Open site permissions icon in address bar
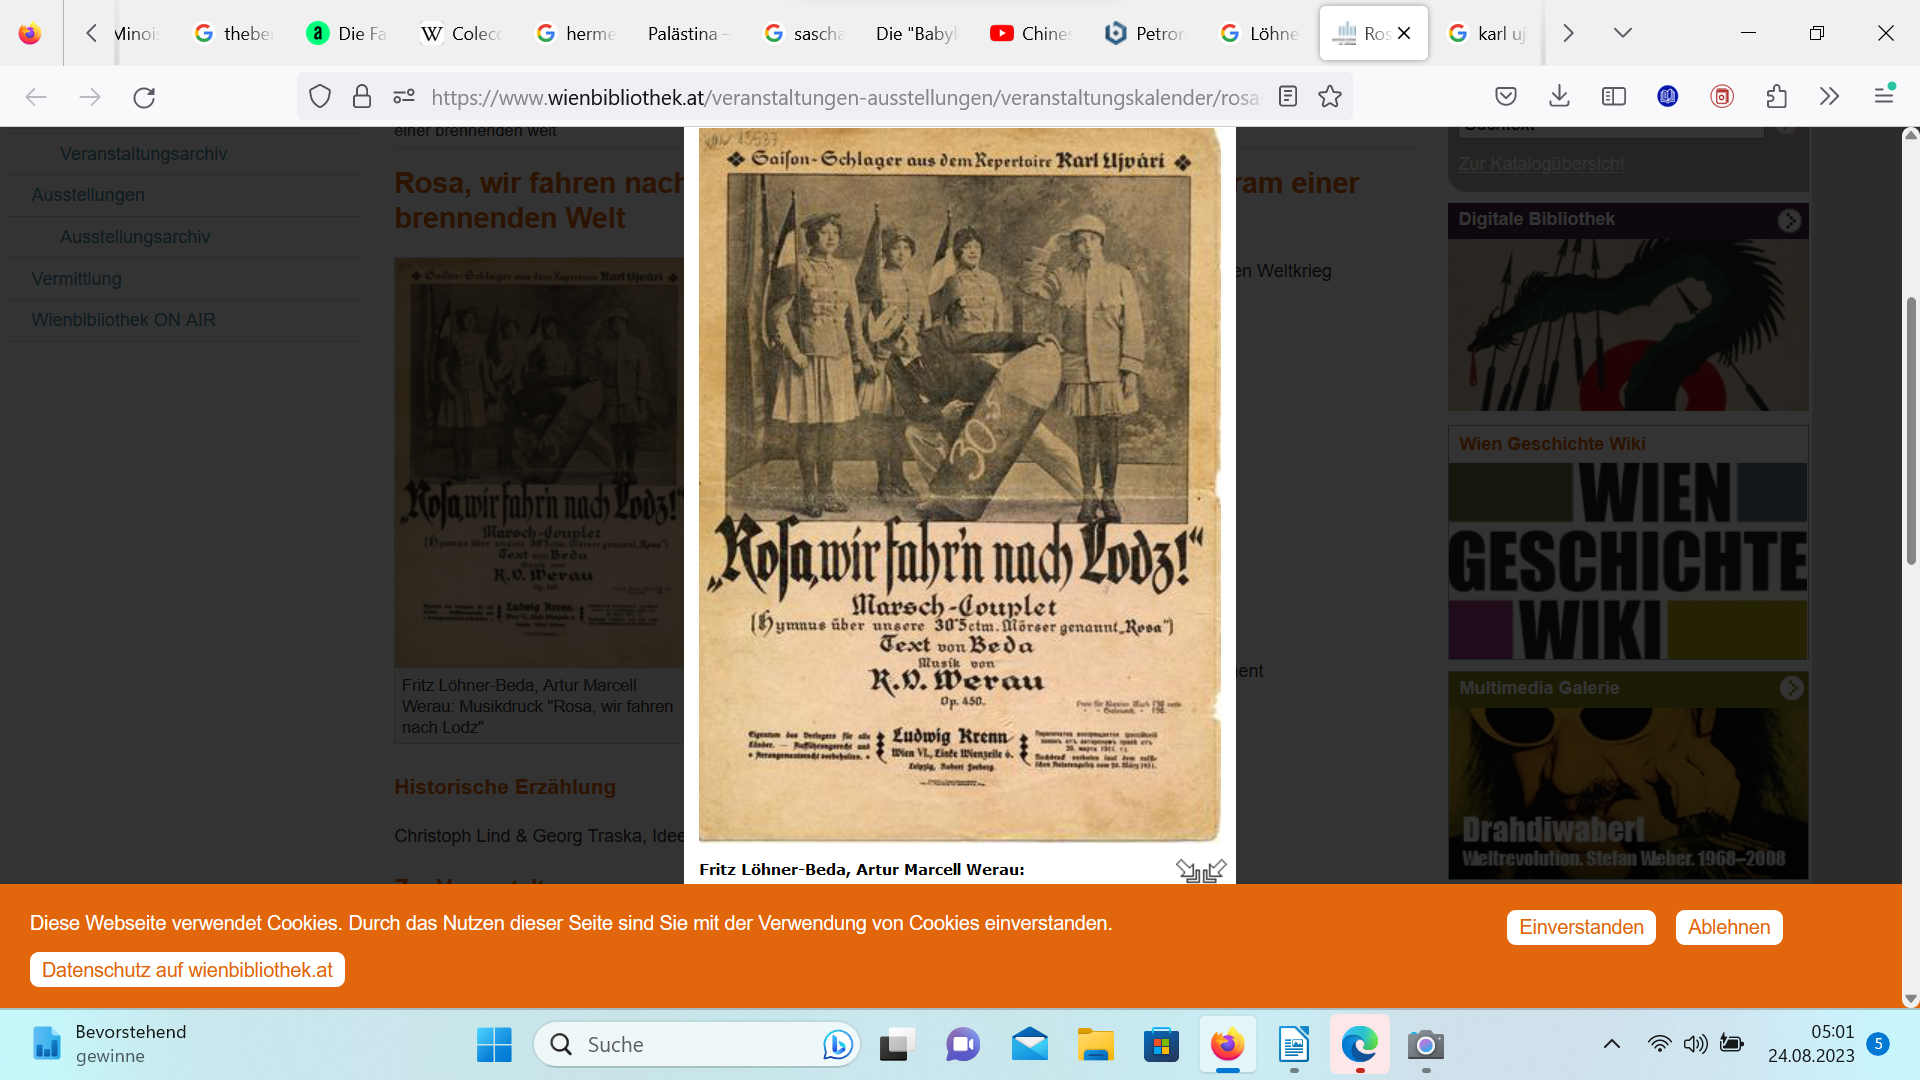This screenshot has height=1080, width=1920. click(x=404, y=97)
